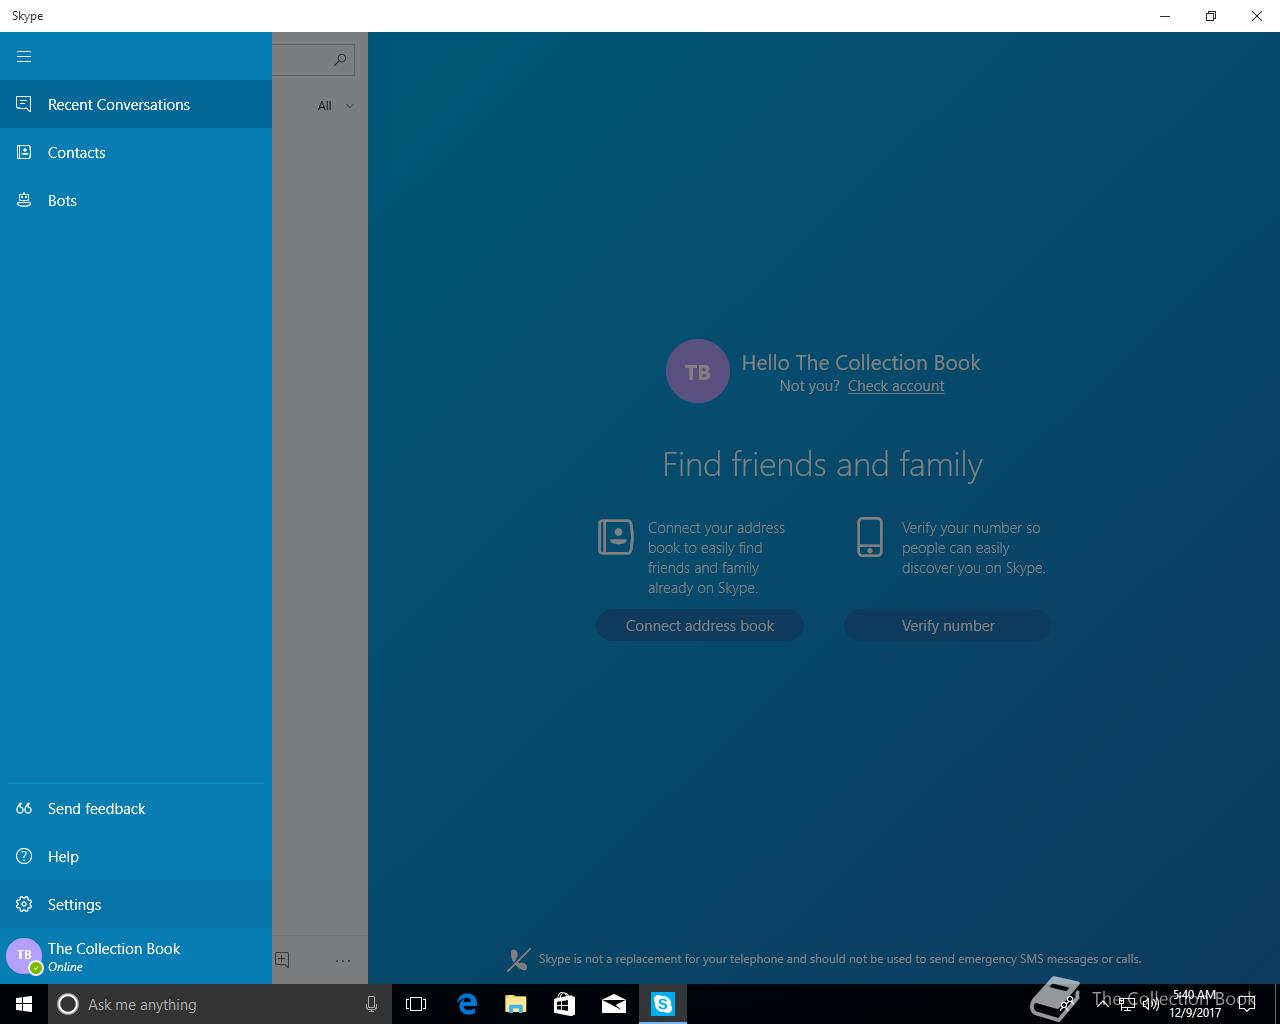Click the new conversation plus icon
Screen dimensions: 1280x1024
pos(282,959)
